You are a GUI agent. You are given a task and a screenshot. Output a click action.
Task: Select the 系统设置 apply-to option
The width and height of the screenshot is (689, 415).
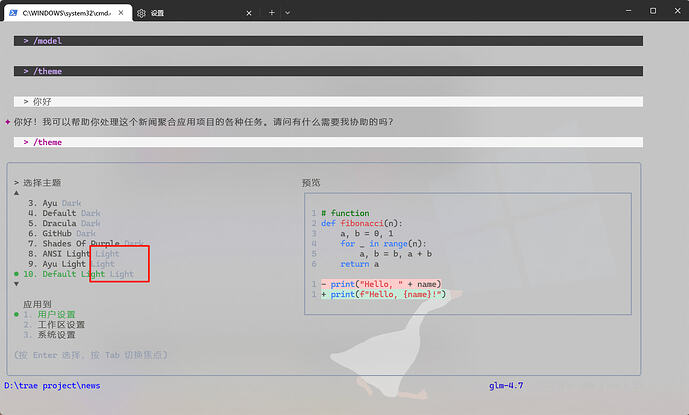click(56, 335)
